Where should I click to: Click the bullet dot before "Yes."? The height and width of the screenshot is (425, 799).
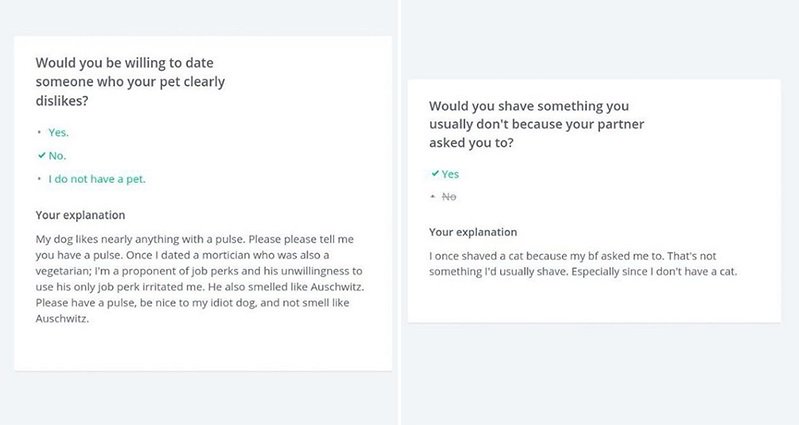[40, 132]
